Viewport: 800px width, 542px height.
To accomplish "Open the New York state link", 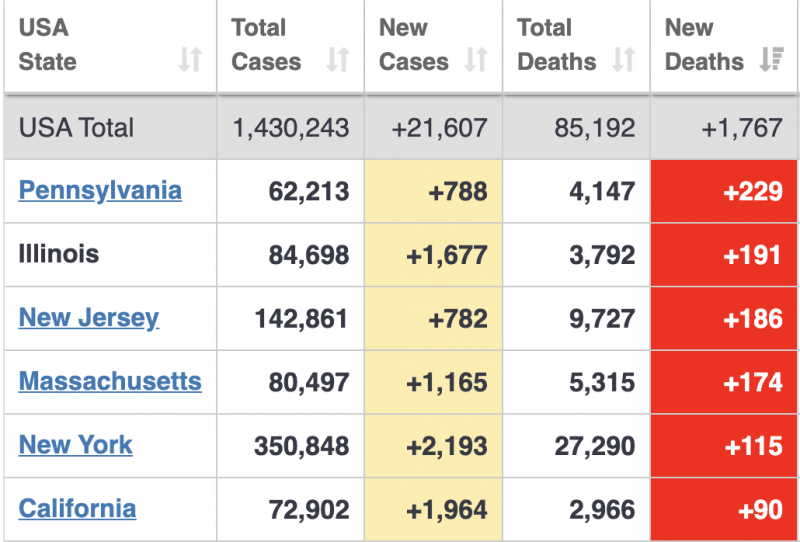I will [x=76, y=445].
